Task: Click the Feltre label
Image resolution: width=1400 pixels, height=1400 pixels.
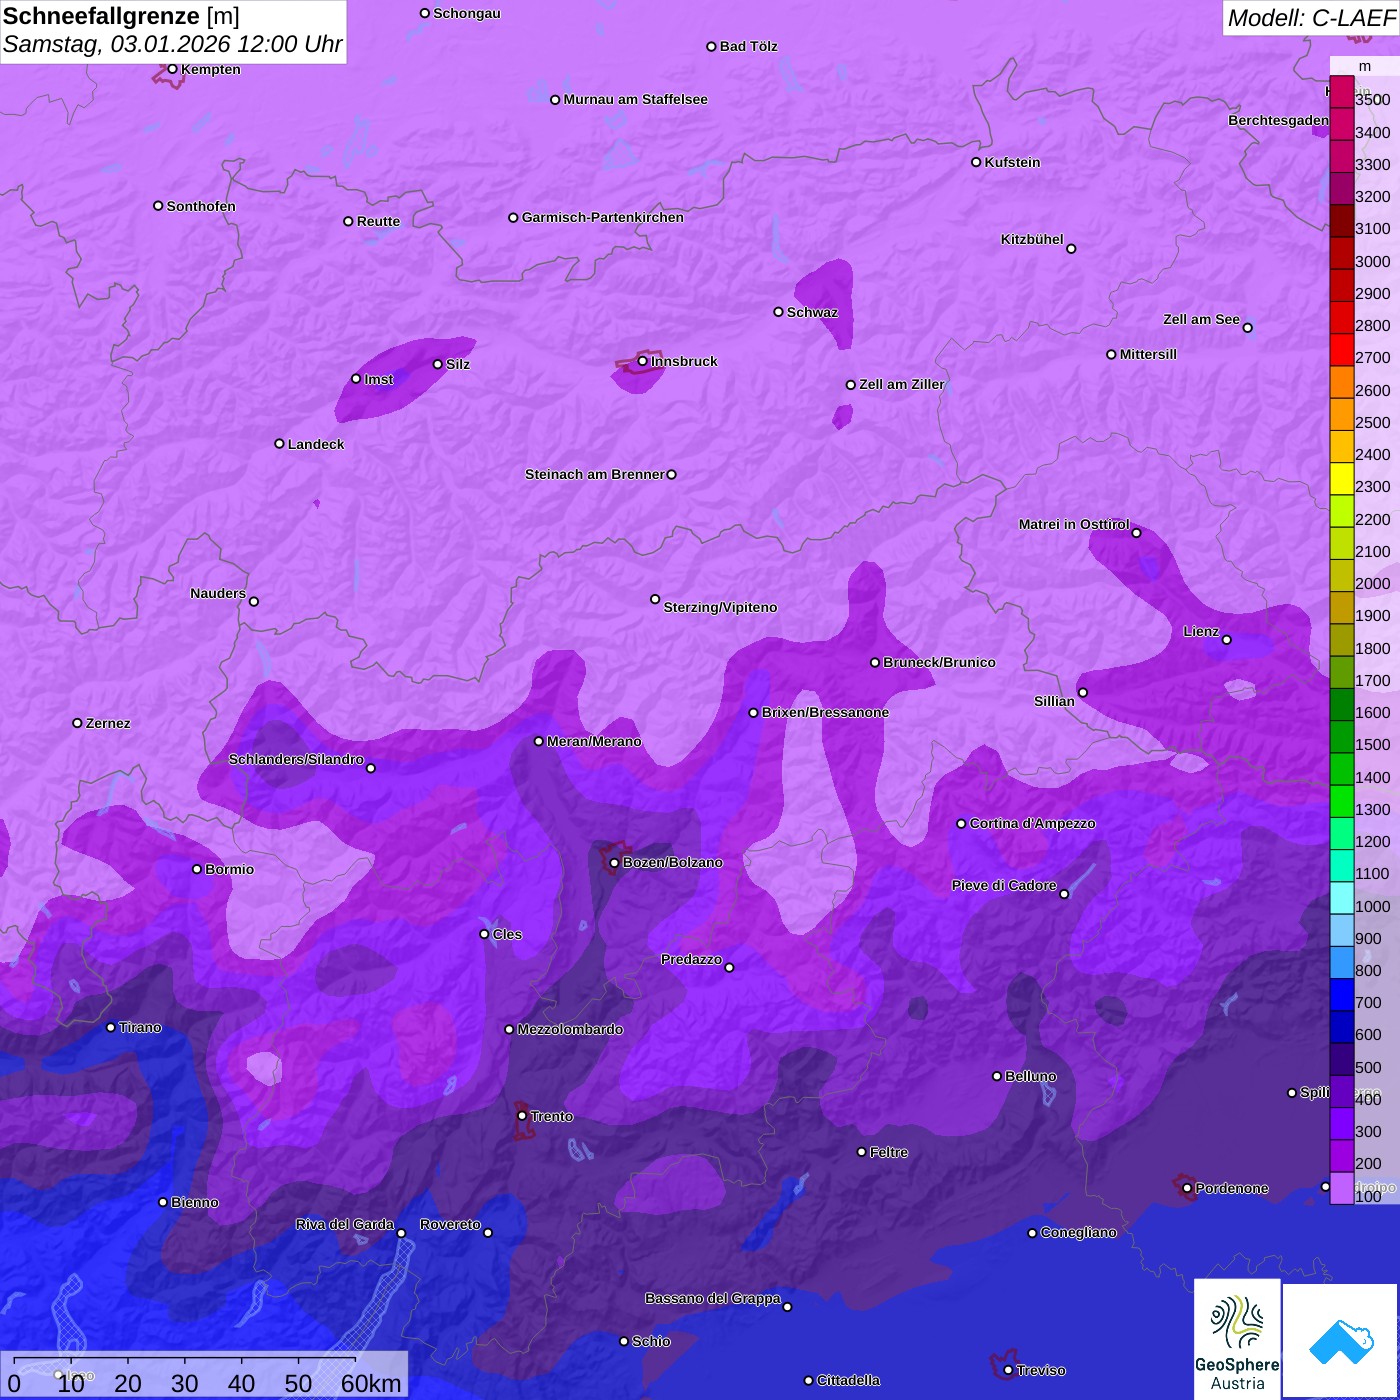Action: 889,1152
